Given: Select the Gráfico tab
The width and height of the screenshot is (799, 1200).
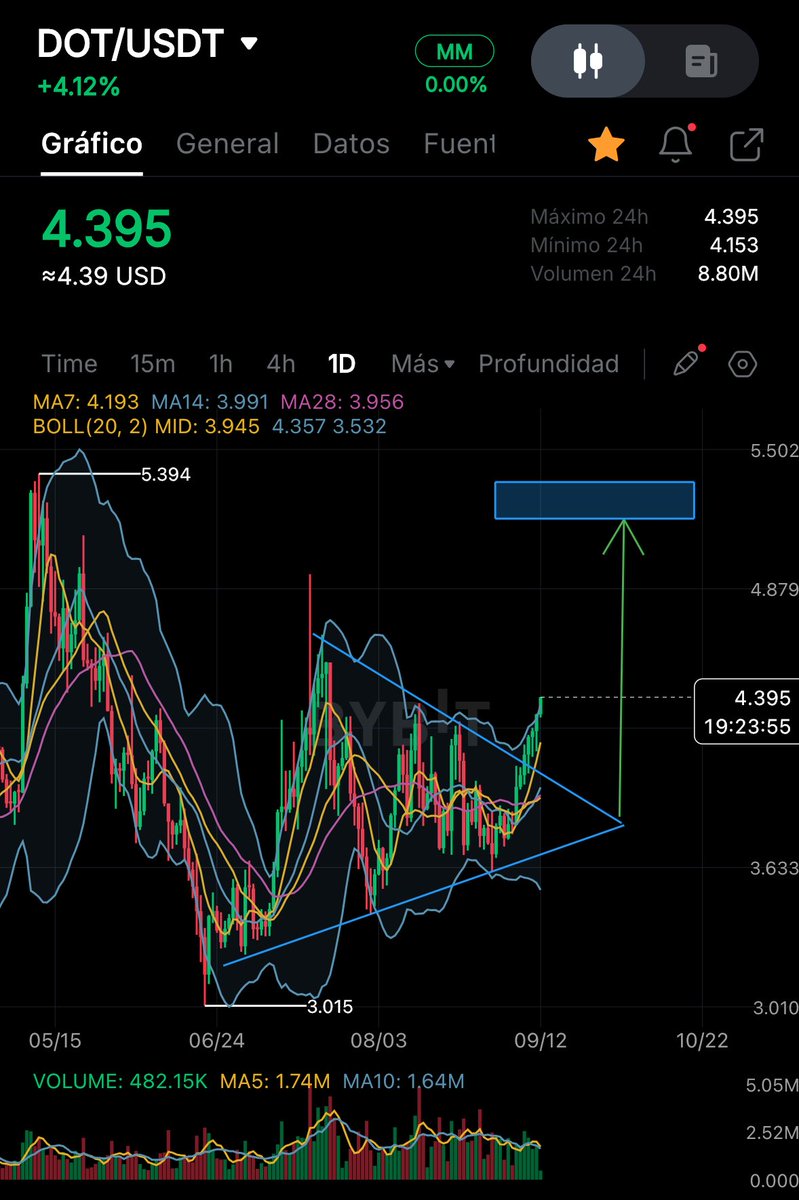Looking at the screenshot, I should coord(92,144).
